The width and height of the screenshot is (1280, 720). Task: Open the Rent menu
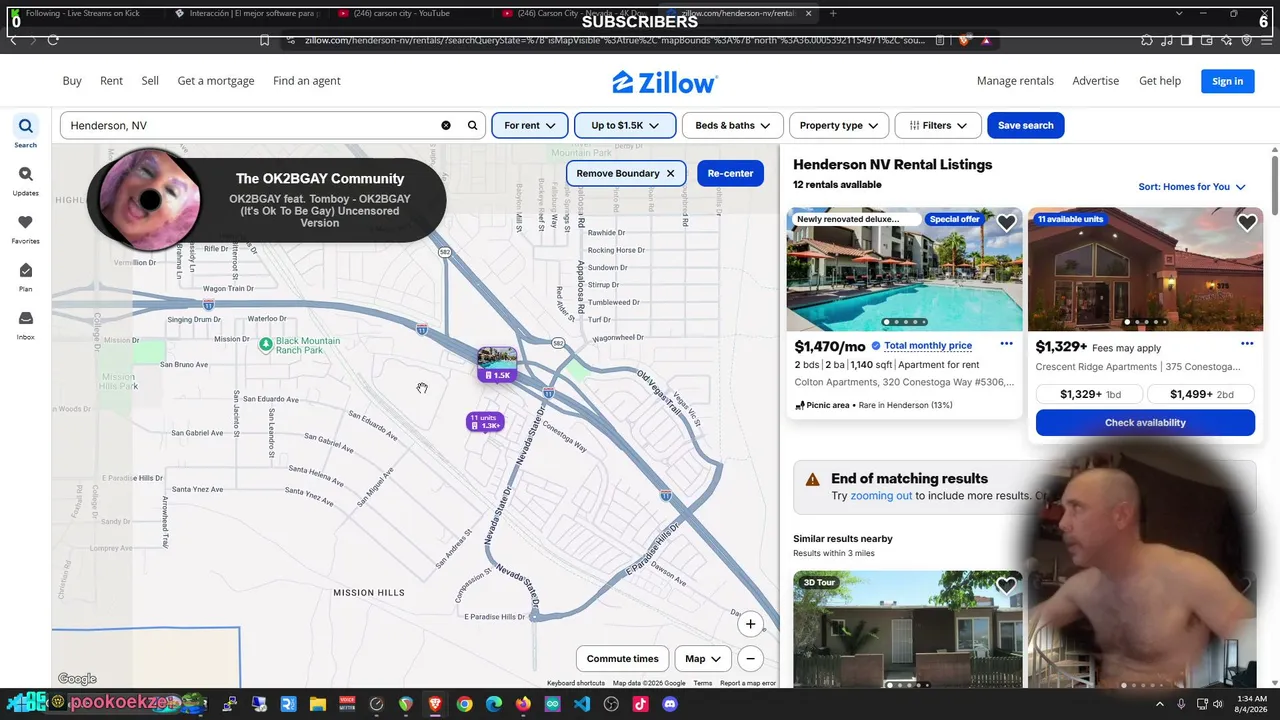111,81
